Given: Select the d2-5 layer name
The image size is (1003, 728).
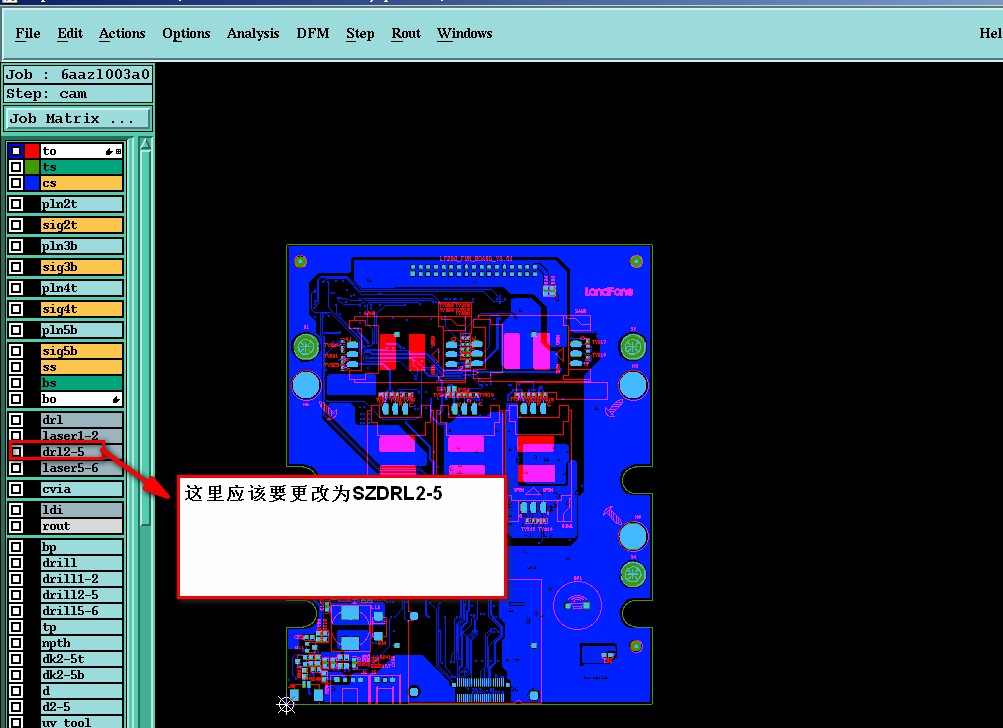Looking at the screenshot, I should coord(81,707).
